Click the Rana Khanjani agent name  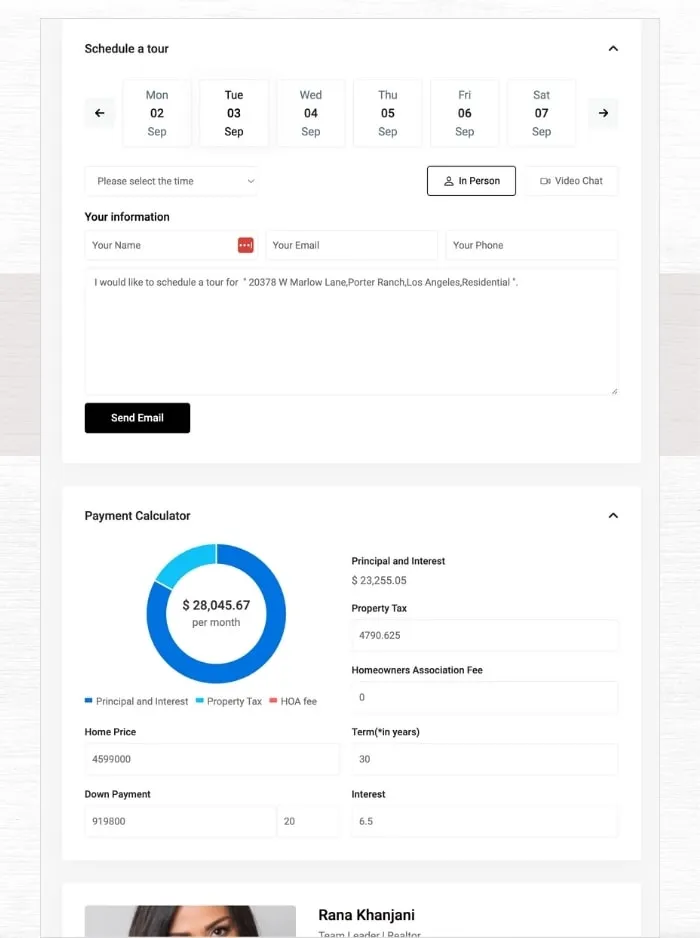[x=366, y=915]
